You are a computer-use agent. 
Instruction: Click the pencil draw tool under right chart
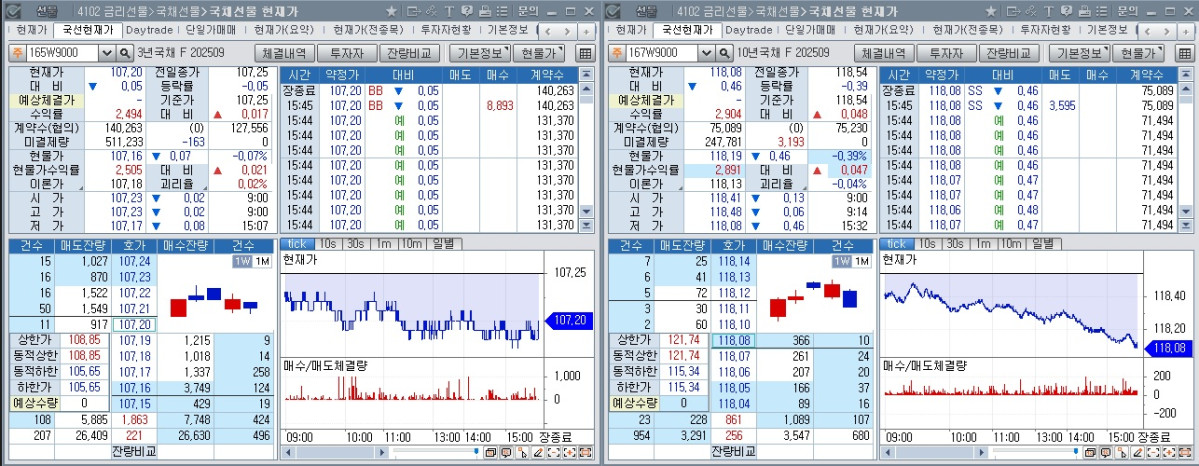click(x=1137, y=453)
